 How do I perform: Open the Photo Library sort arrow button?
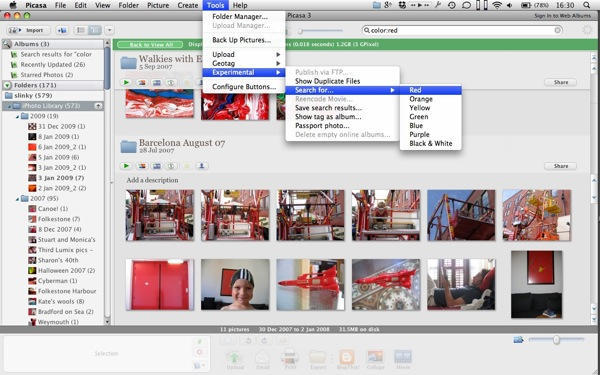(99, 106)
